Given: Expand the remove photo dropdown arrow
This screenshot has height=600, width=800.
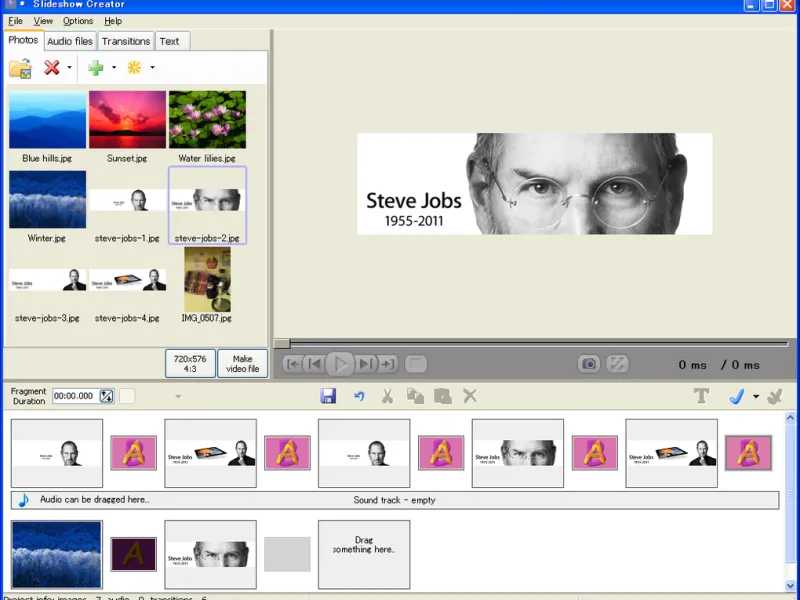Looking at the screenshot, I should point(69,67).
